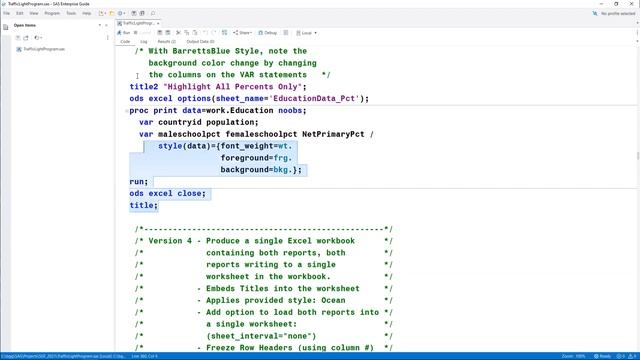The width and height of the screenshot is (640, 360).
Task: Click the 'Version 4' comment line
Action: pos(264,241)
